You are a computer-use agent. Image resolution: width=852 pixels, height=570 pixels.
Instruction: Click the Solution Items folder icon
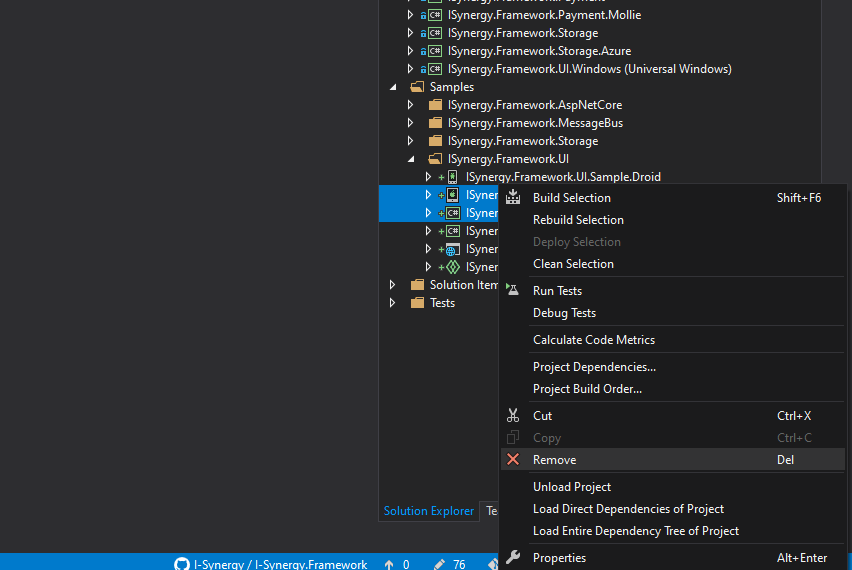pyautogui.click(x=417, y=285)
